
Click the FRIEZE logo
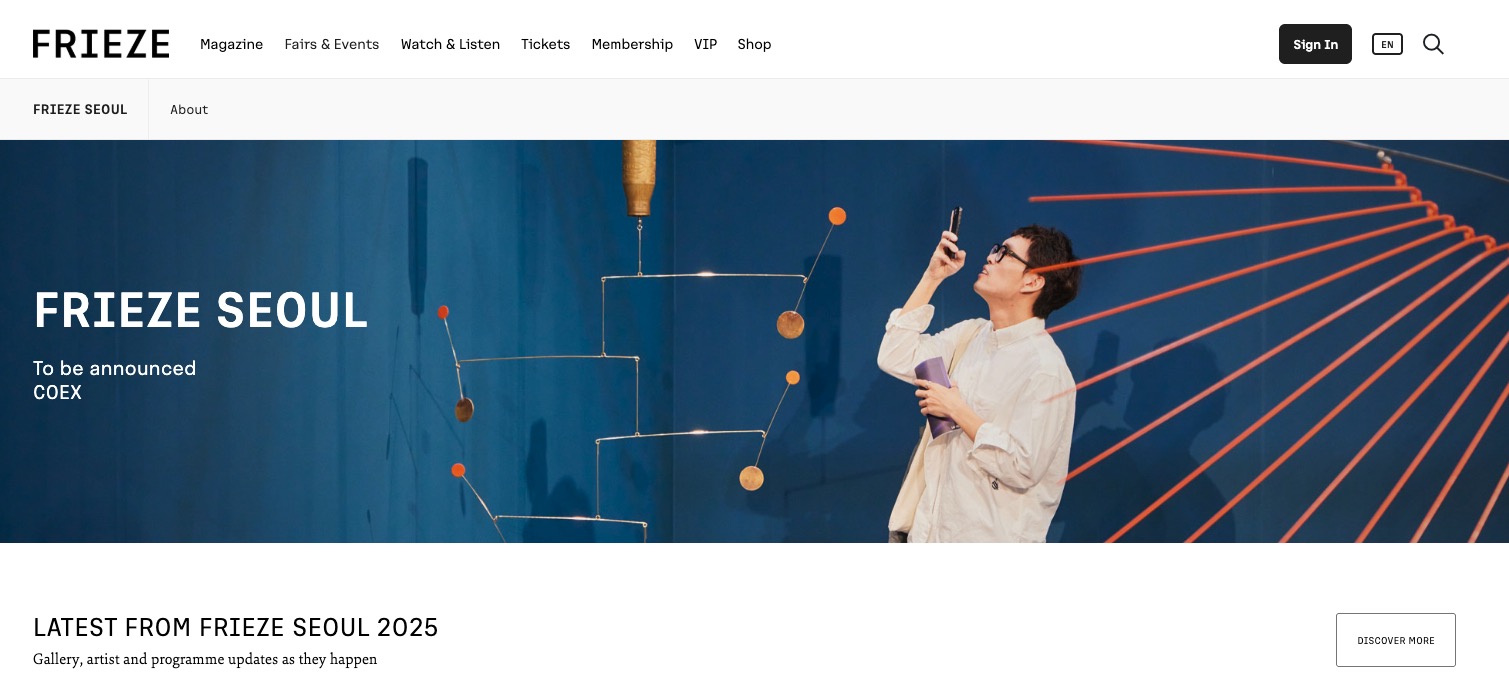101,44
